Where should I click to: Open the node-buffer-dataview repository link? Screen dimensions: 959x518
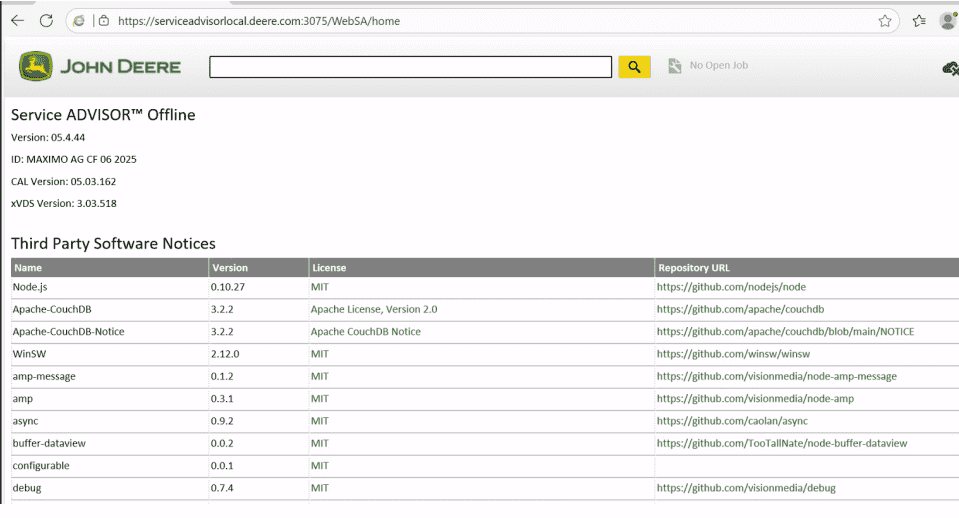point(781,443)
